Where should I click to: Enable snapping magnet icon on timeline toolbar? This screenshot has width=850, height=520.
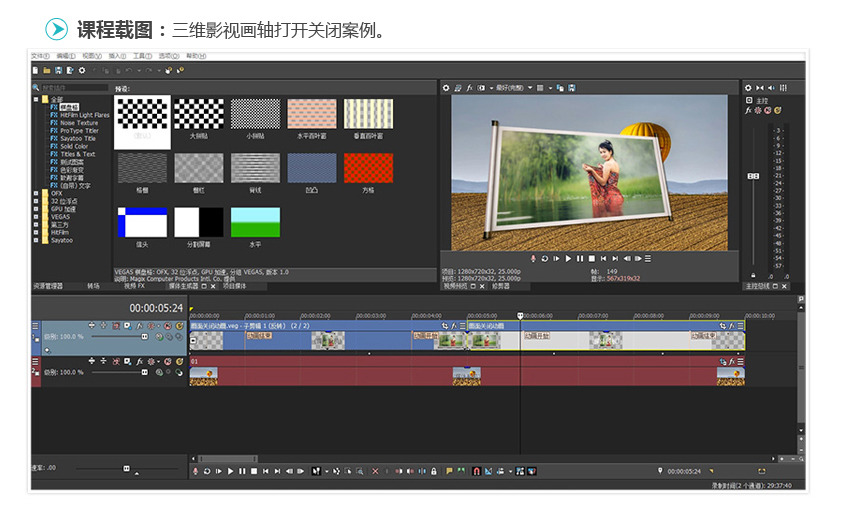(476, 471)
